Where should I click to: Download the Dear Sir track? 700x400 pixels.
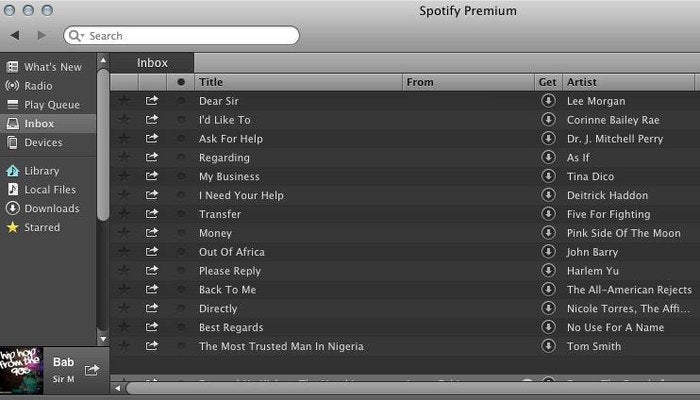(548, 100)
